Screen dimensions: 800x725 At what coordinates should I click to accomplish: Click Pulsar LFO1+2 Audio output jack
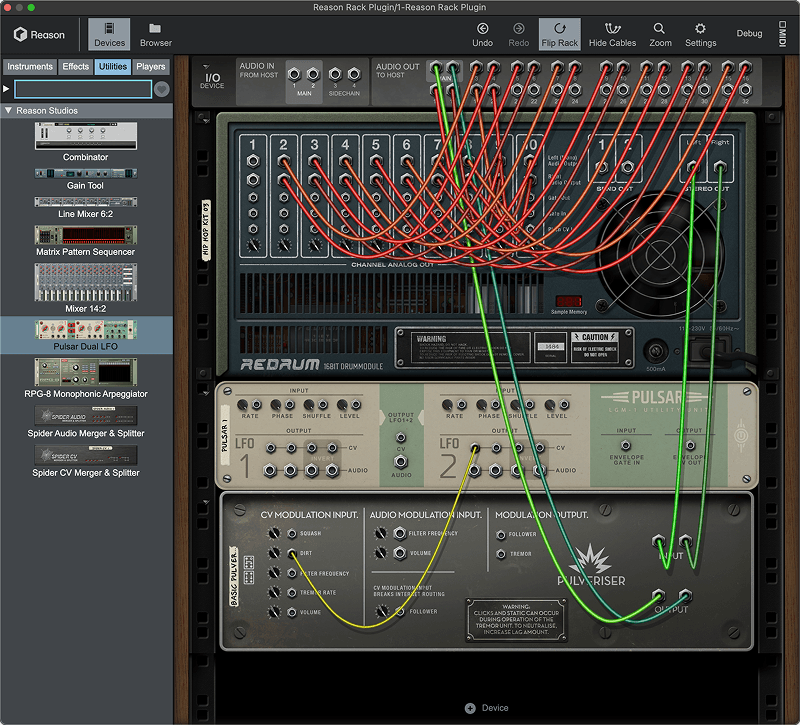(401, 462)
